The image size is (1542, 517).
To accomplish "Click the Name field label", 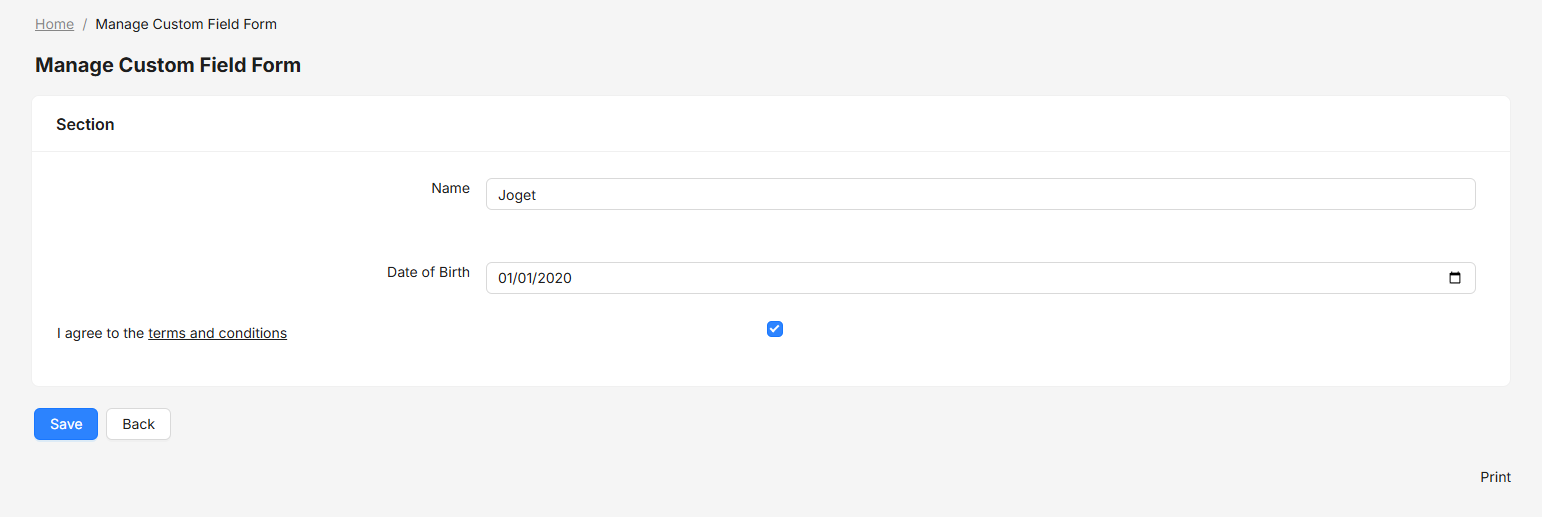I will [450, 188].
